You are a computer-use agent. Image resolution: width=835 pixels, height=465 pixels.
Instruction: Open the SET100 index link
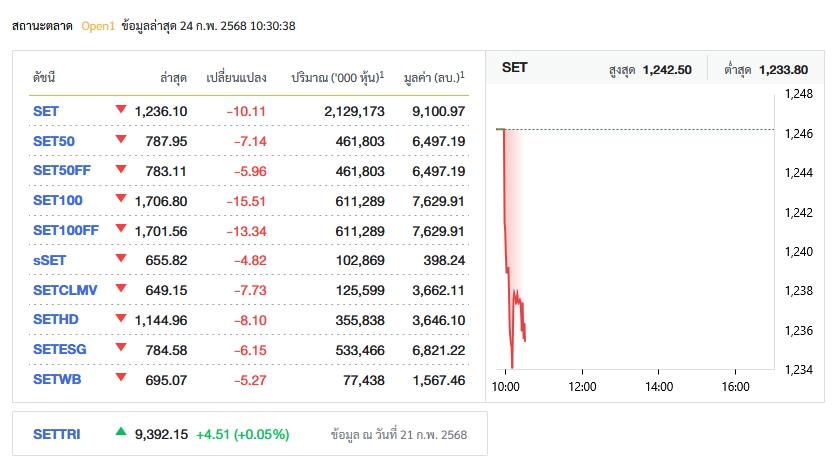pyautogui.click(x=58, y=201)
